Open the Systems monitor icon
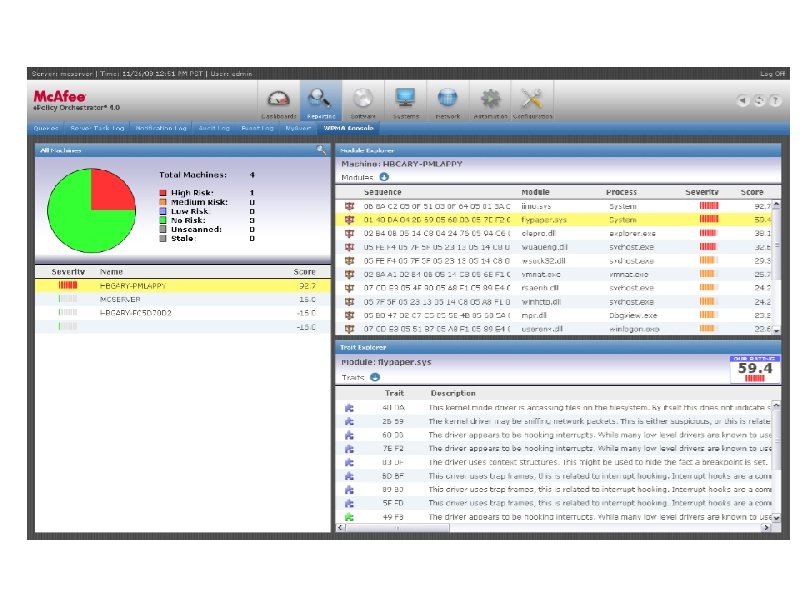The image size is (800, 600). coord(406,97)
